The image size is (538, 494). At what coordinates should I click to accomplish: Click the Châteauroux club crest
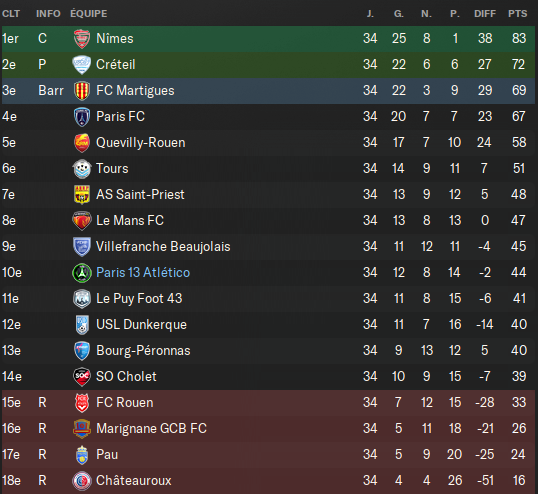(82, 481)
